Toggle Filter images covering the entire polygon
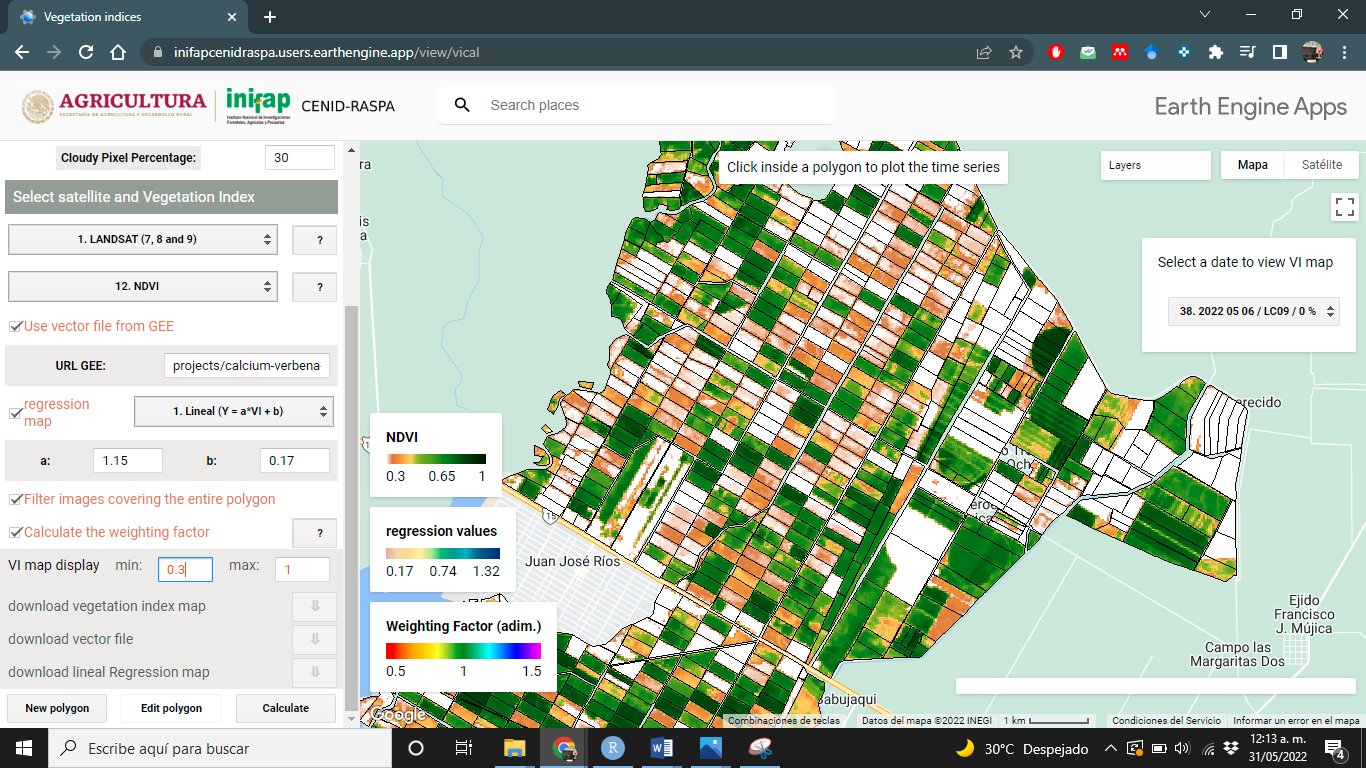This screenshot has width=1366, height=768. point(16,500)
